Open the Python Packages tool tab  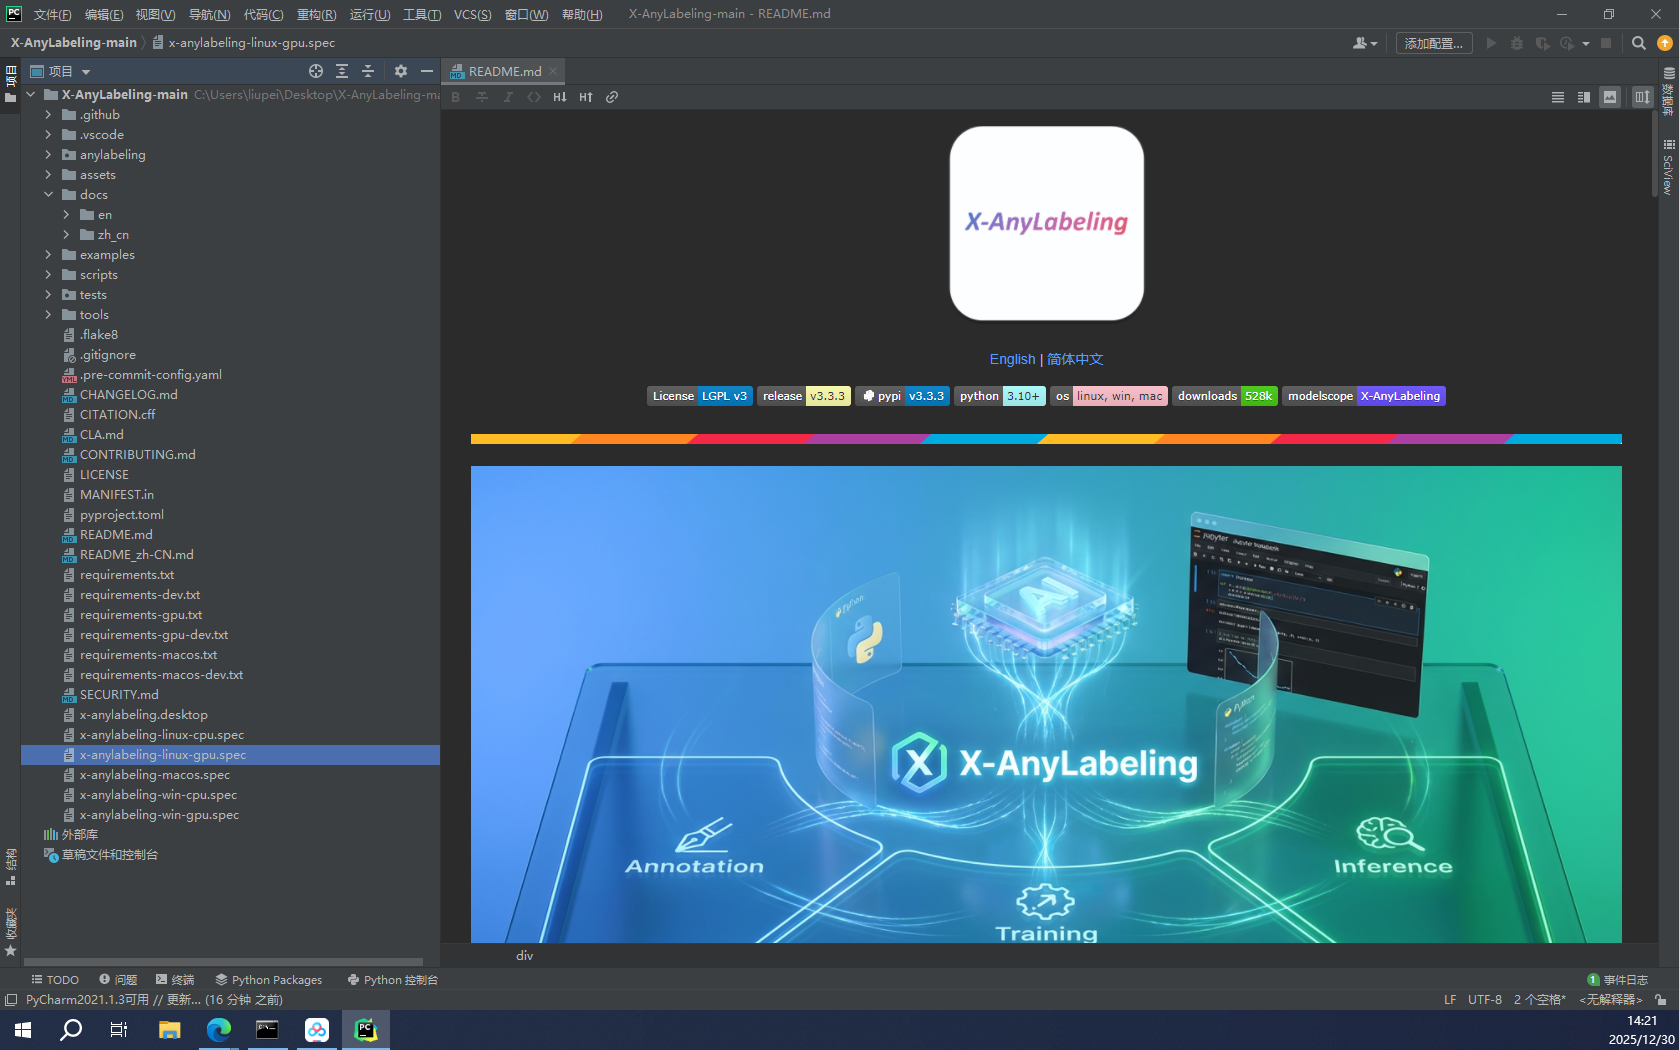(269, 980)
